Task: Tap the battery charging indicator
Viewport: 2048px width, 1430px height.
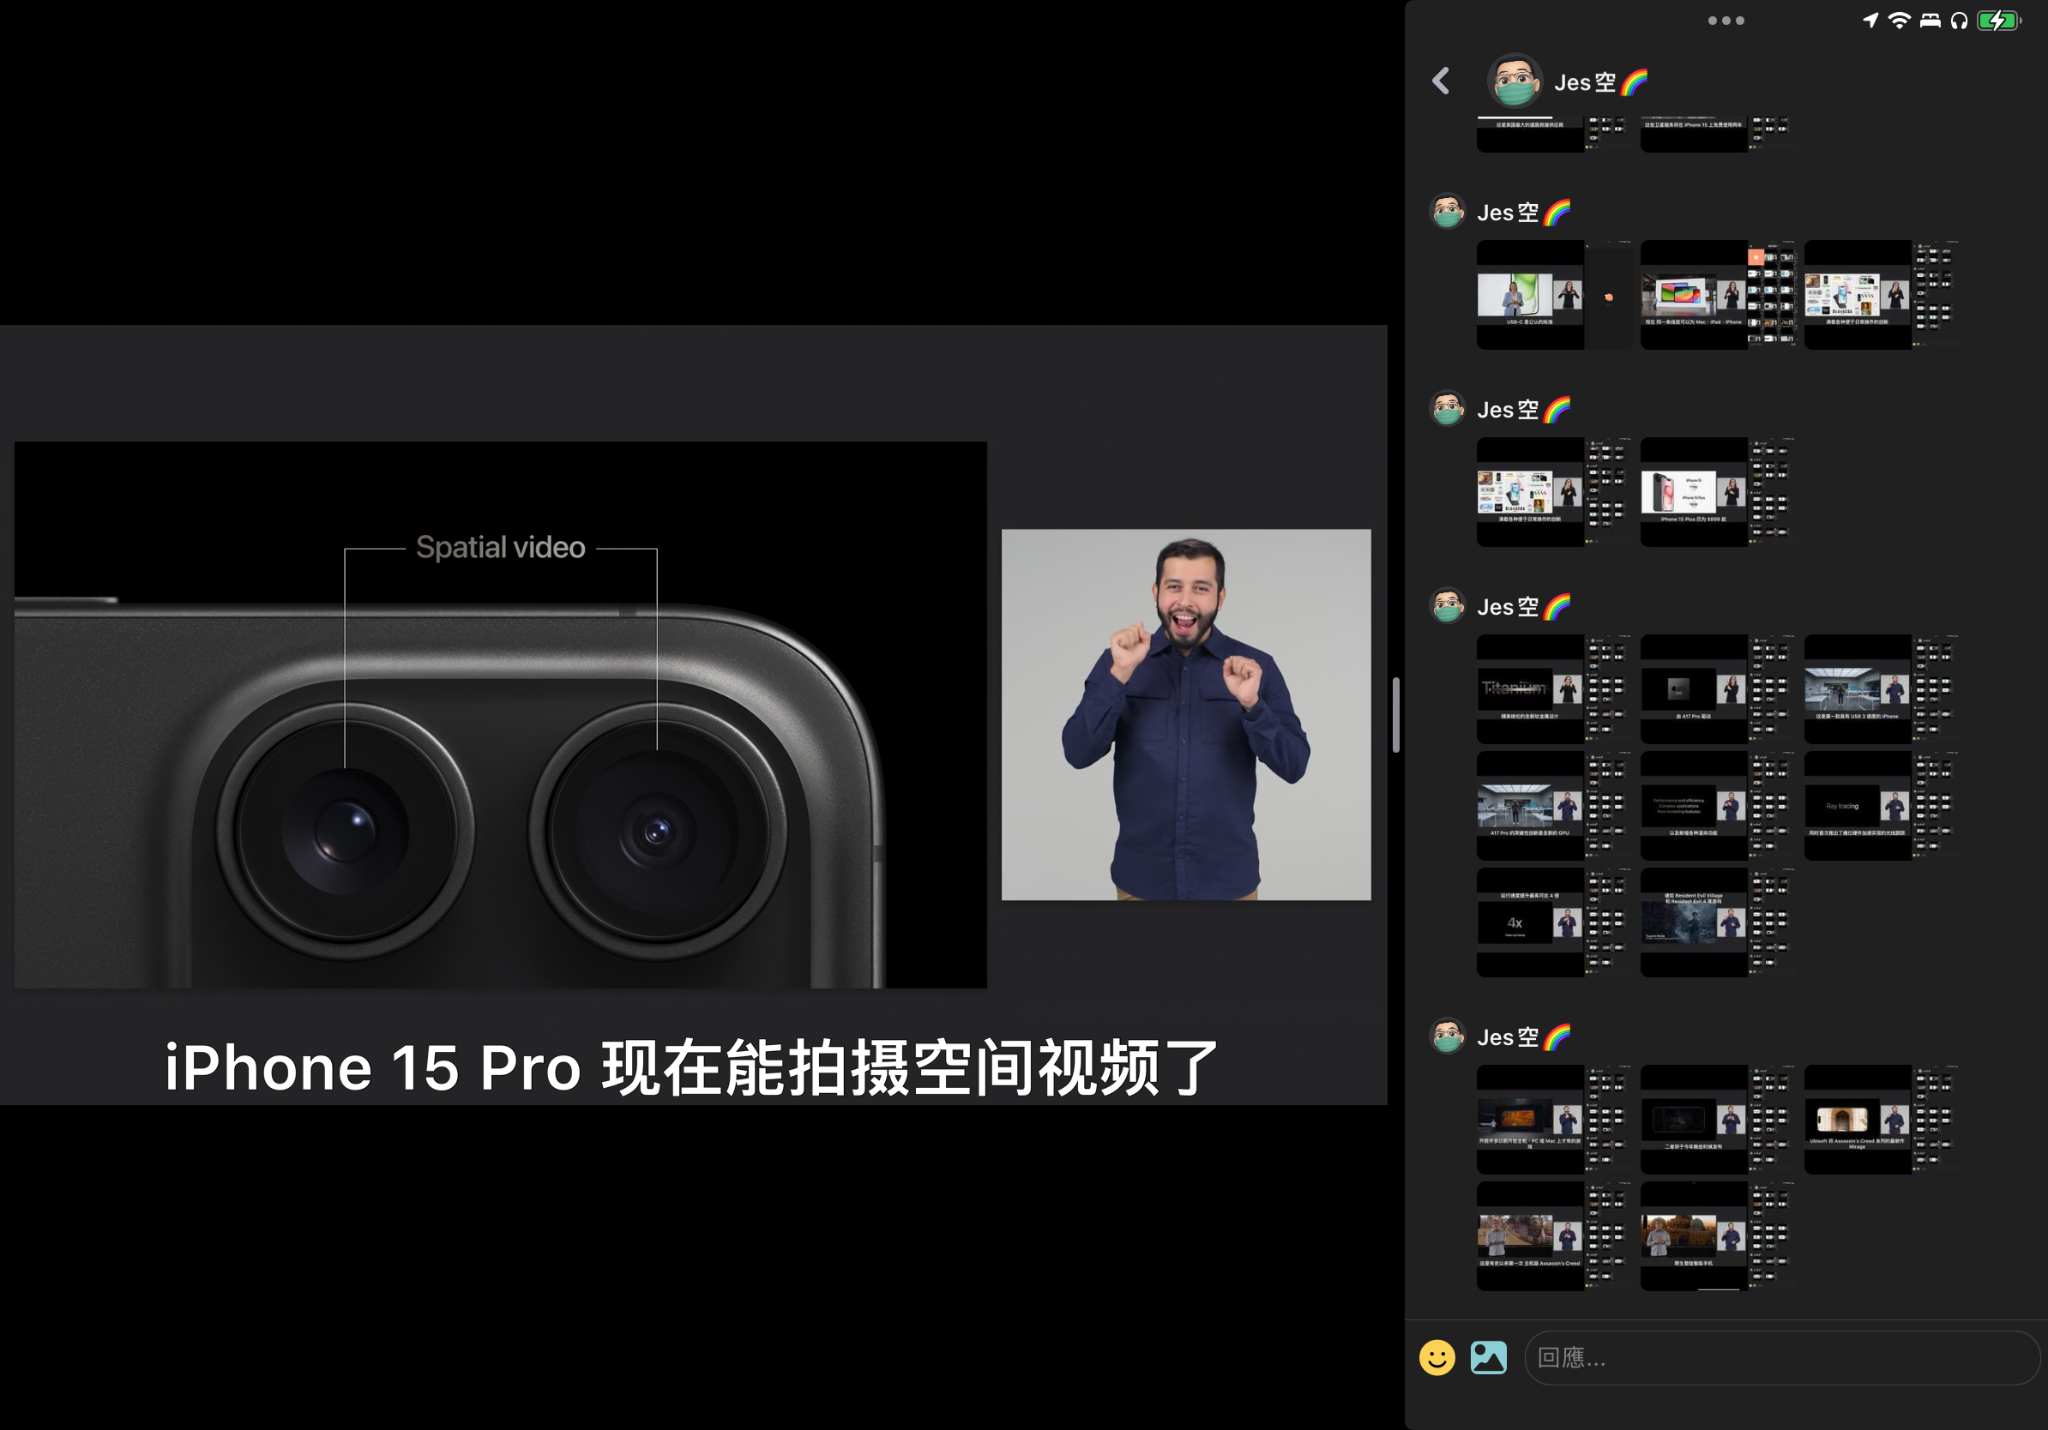Action: point(1998,20)
